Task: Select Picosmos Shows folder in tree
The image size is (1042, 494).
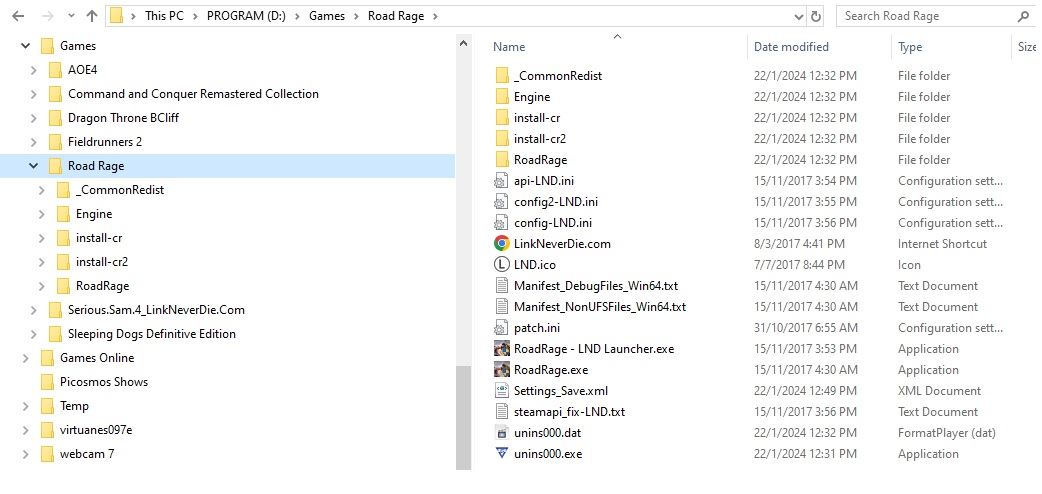Action: [104, 382]
